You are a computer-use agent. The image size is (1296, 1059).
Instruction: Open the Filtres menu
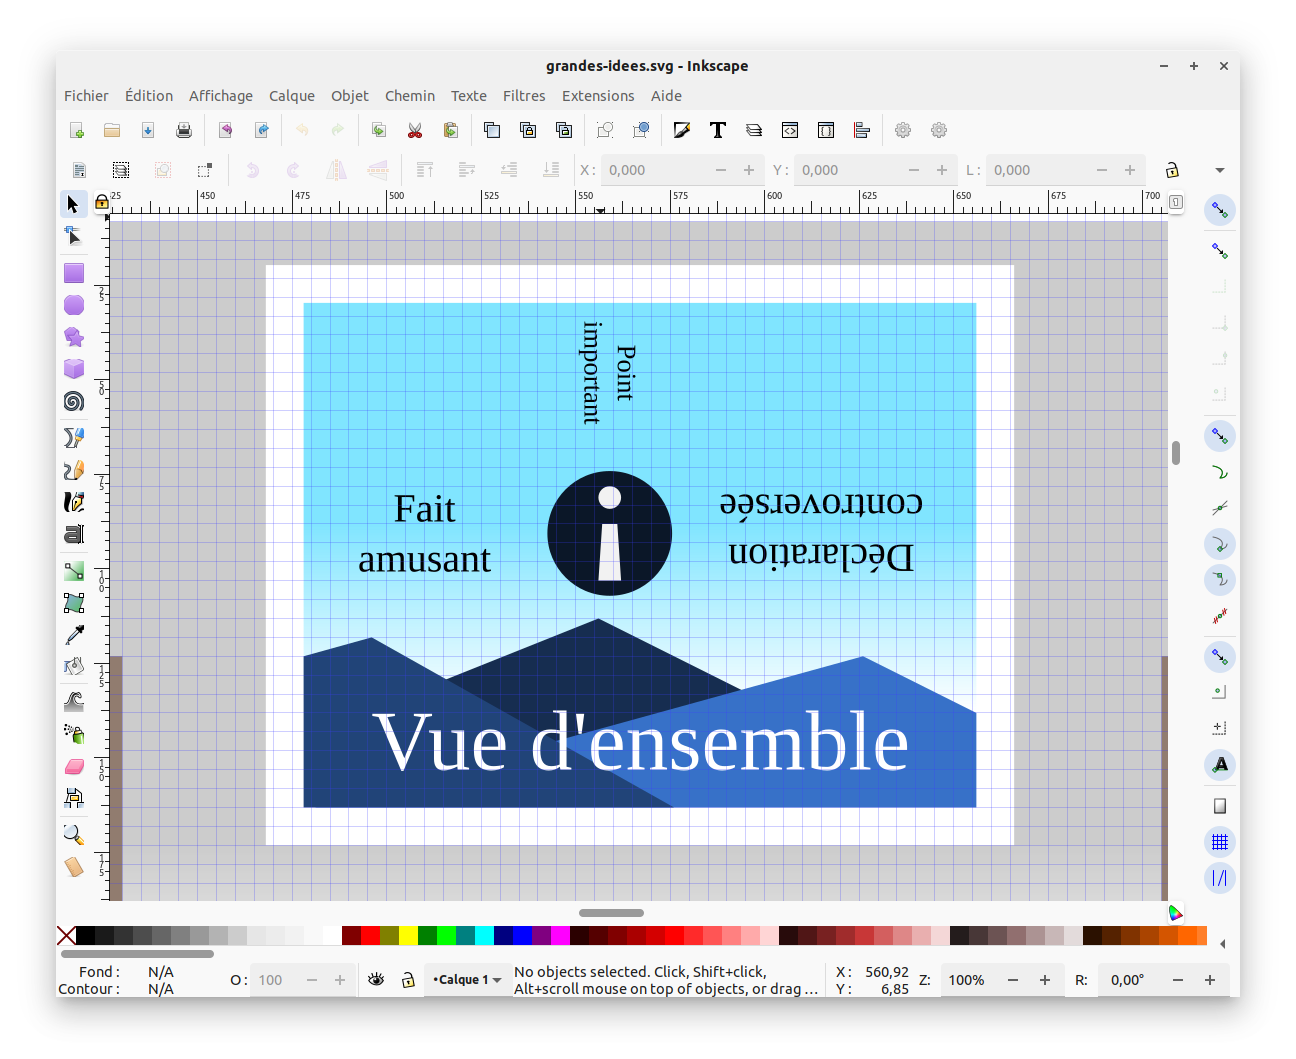524,95
